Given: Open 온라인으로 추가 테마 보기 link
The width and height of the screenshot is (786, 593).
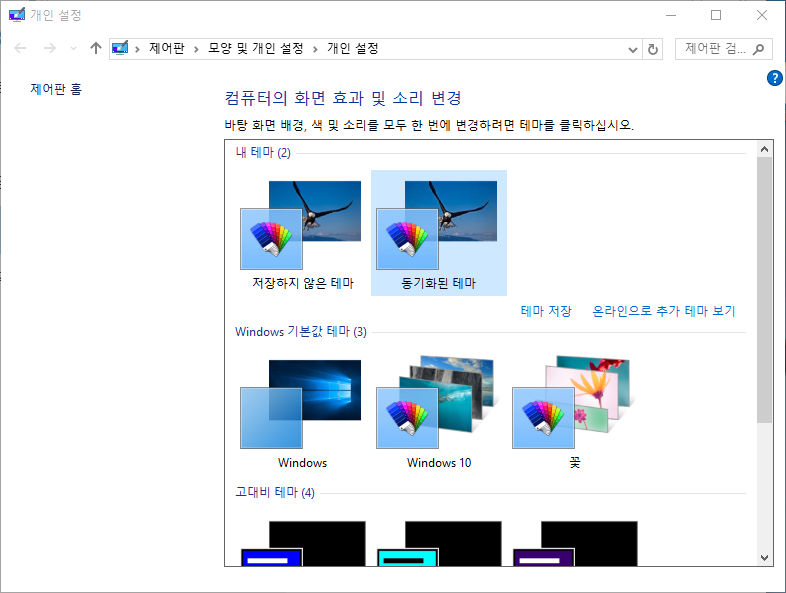Looking at the screenshot, I should [x=663, y=311].
